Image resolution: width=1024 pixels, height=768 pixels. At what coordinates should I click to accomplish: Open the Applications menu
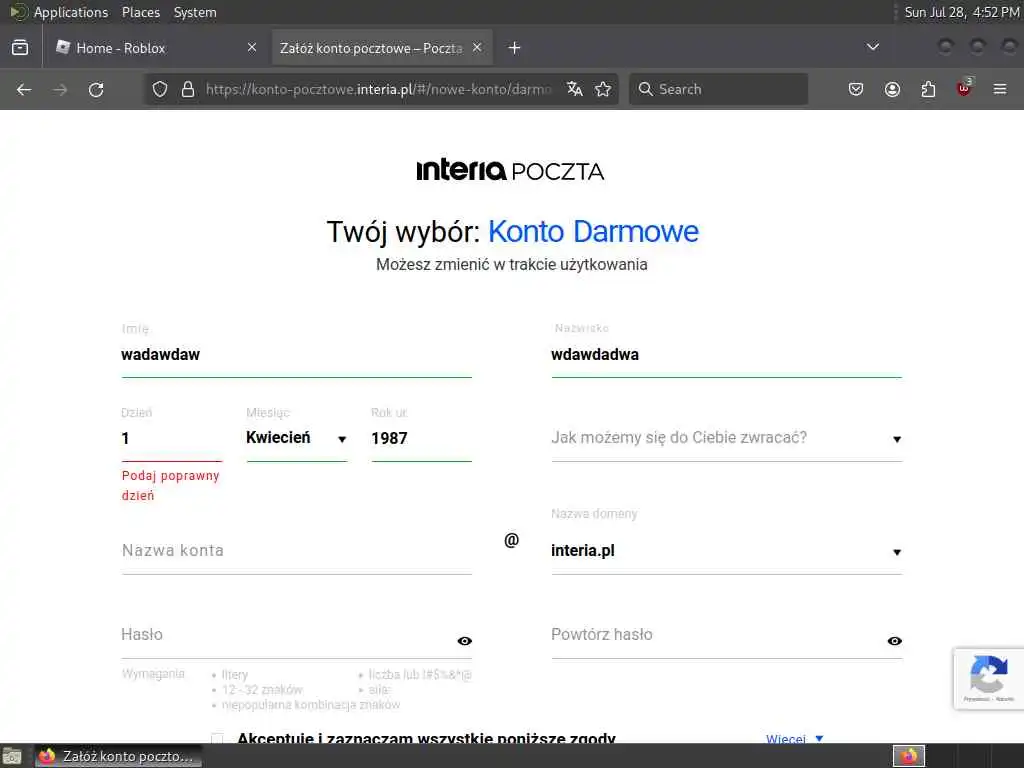click(71, 12)
